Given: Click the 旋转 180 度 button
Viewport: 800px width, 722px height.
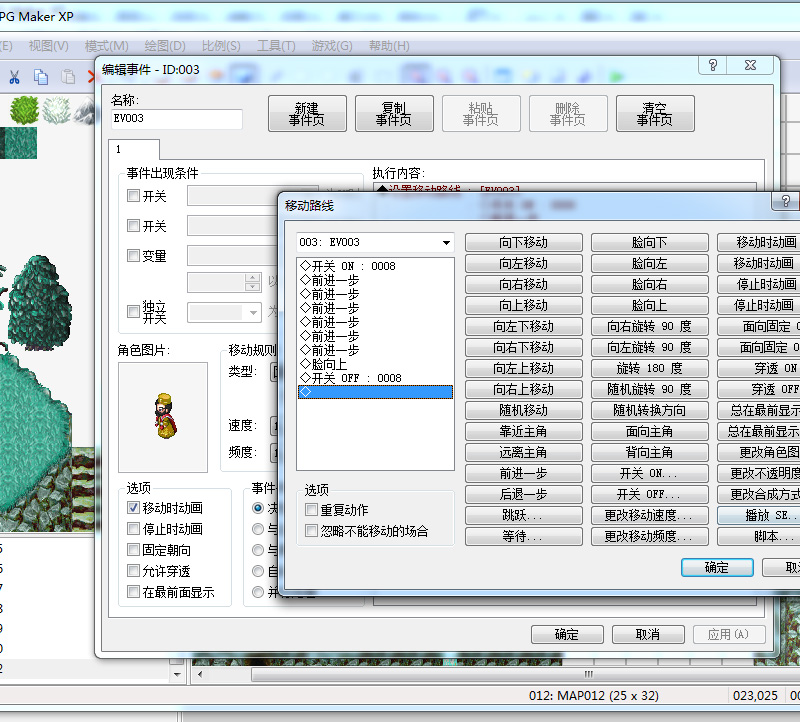Looking at the screenshot, I should (649, 368).
